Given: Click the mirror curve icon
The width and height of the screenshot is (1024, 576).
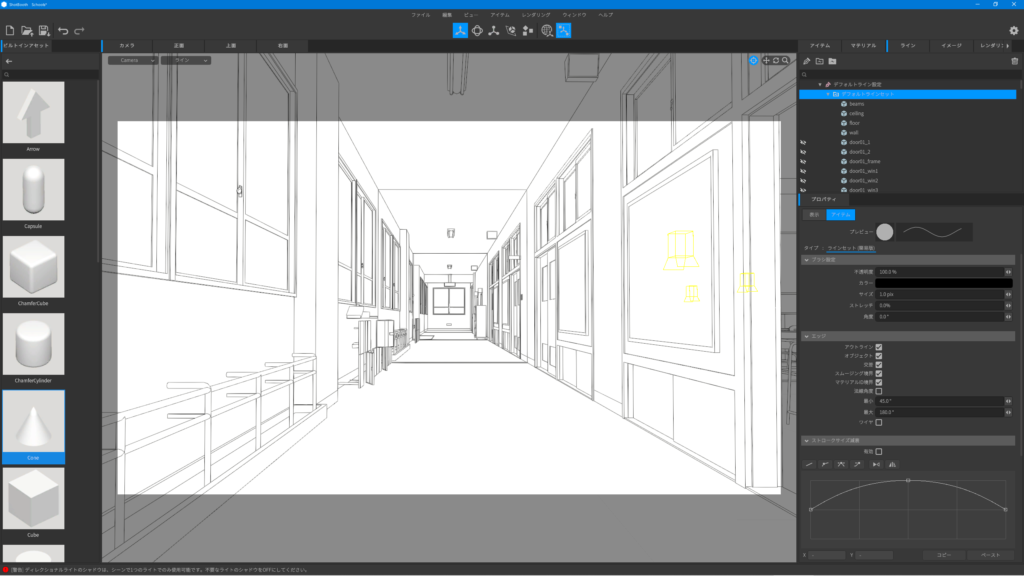Looking at the screenshot, I should pos(892,464).
